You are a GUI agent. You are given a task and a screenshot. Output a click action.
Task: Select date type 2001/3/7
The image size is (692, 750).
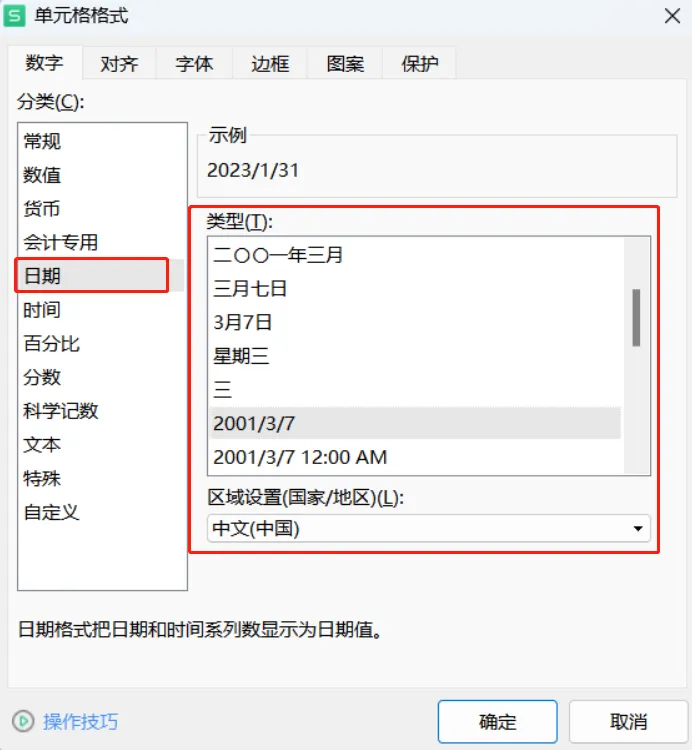pyautogui.click(x=416, y=423)
